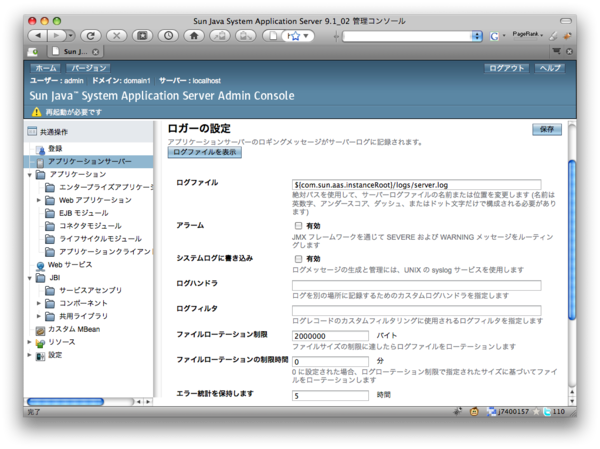
Task: Select the Sun J... browser tab
Action: click(75, 52)
